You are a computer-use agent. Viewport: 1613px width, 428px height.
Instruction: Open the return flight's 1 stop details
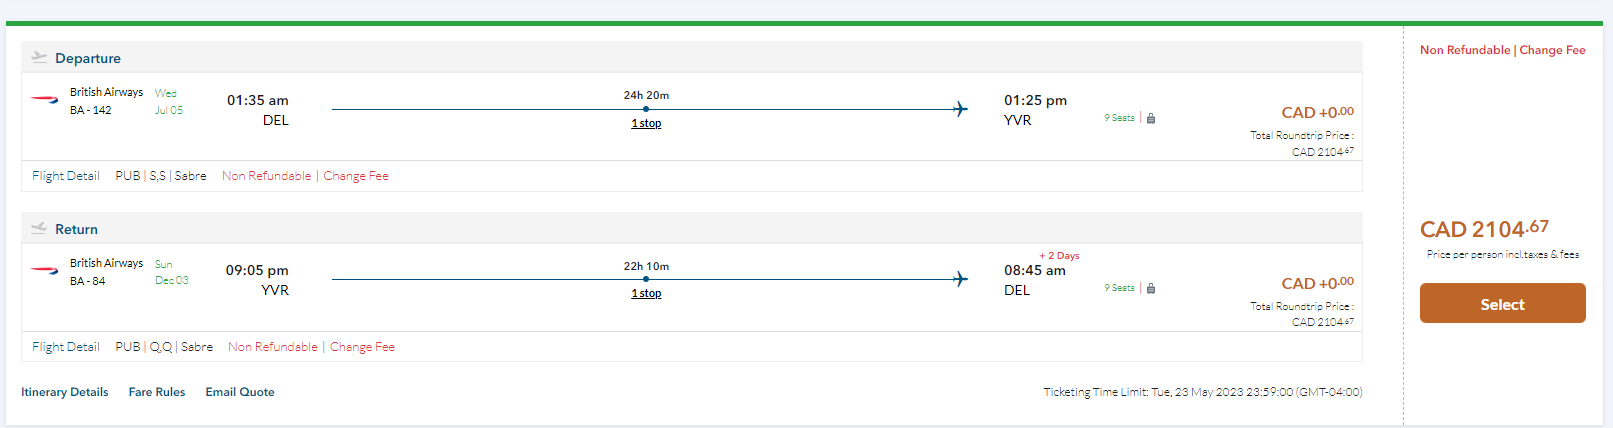point(646,293)
